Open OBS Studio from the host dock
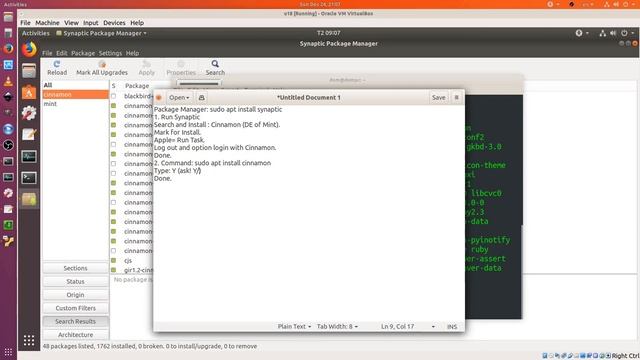This screenshot has width=640, height=360. point(8,145)
